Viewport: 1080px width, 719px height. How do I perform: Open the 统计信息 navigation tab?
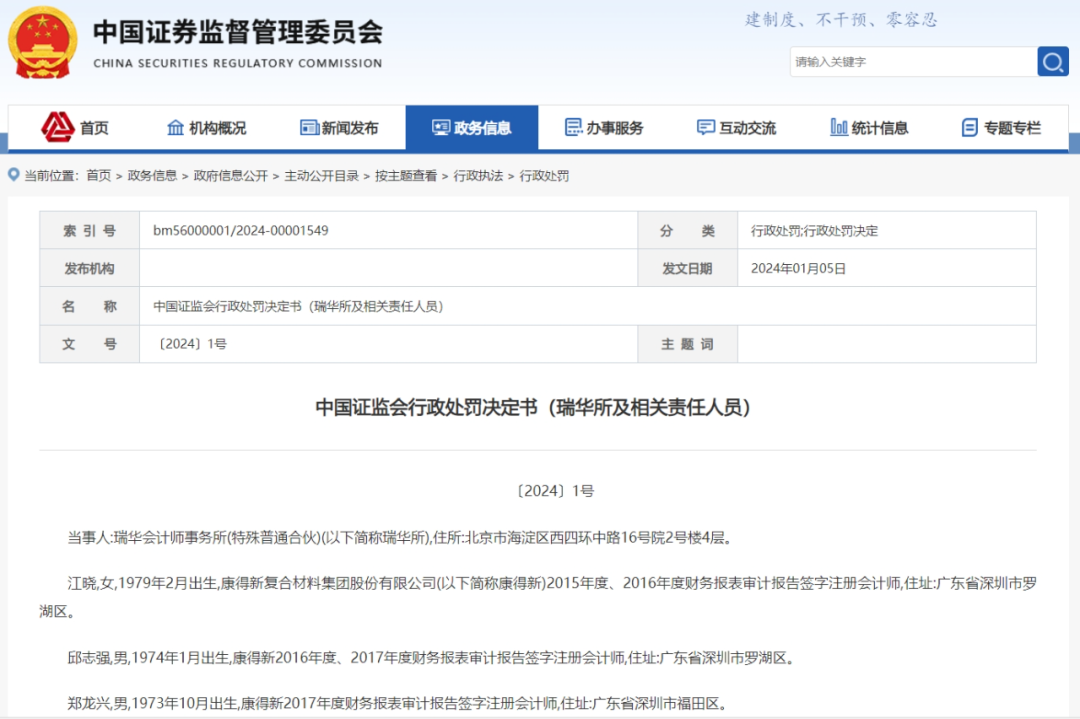[880, 128]
